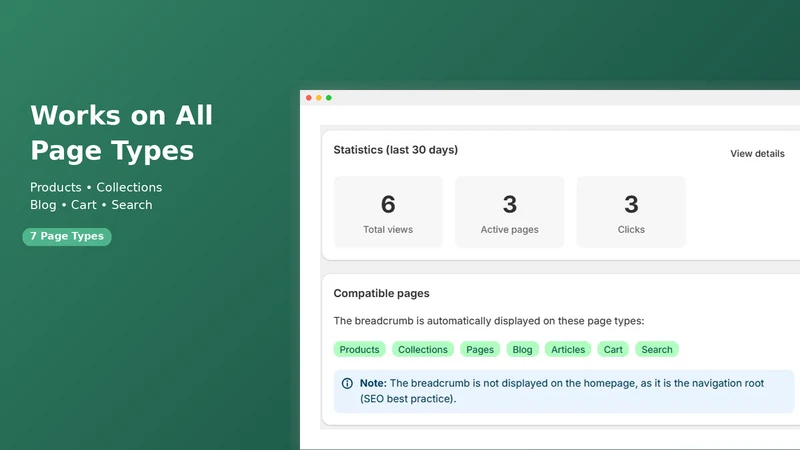Click the yellow minimize window dot
The height and width of the screenshot is (450, 800).
coord(319,97)
